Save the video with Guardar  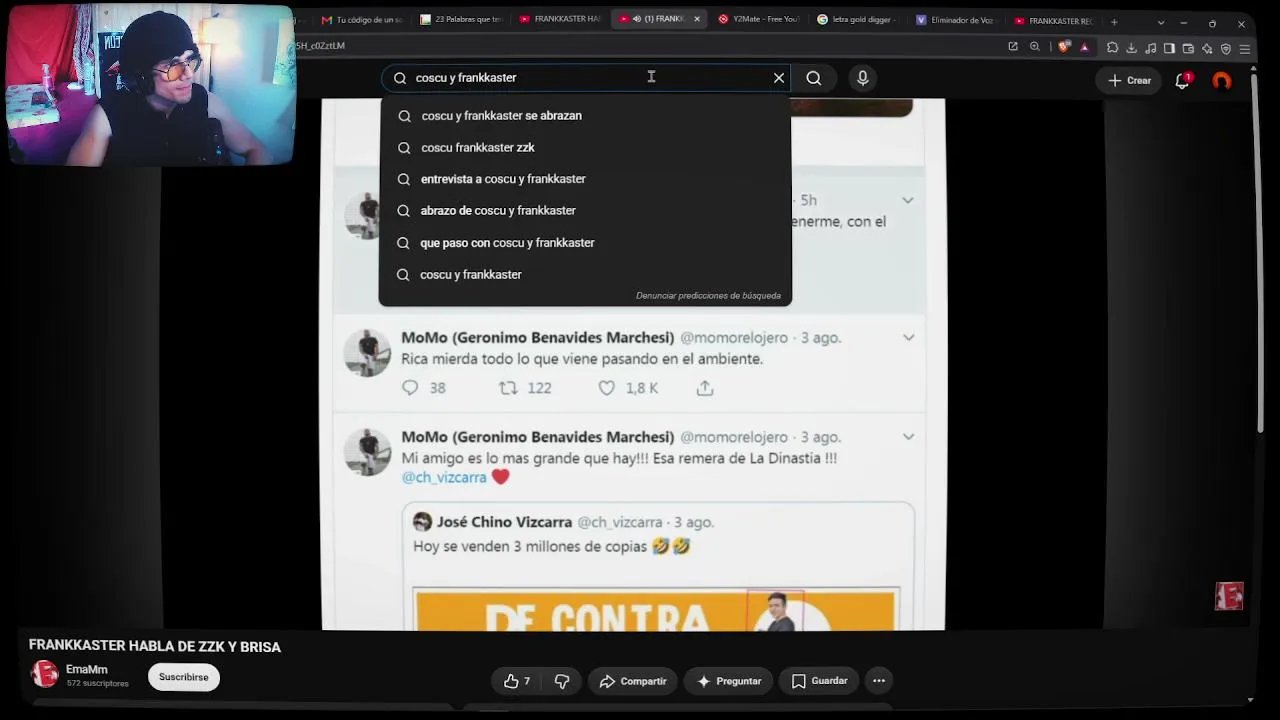tap(820, 681)
